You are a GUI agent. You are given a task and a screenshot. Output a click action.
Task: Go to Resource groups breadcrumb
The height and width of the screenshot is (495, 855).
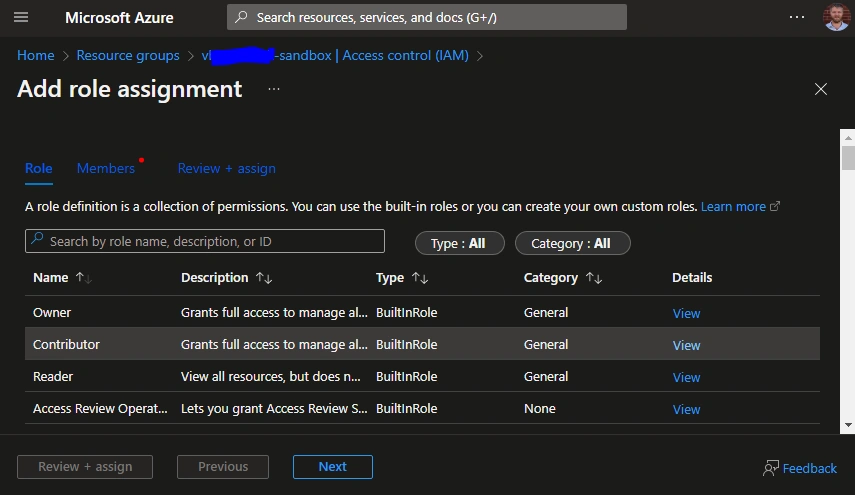[x=128, y=55]
